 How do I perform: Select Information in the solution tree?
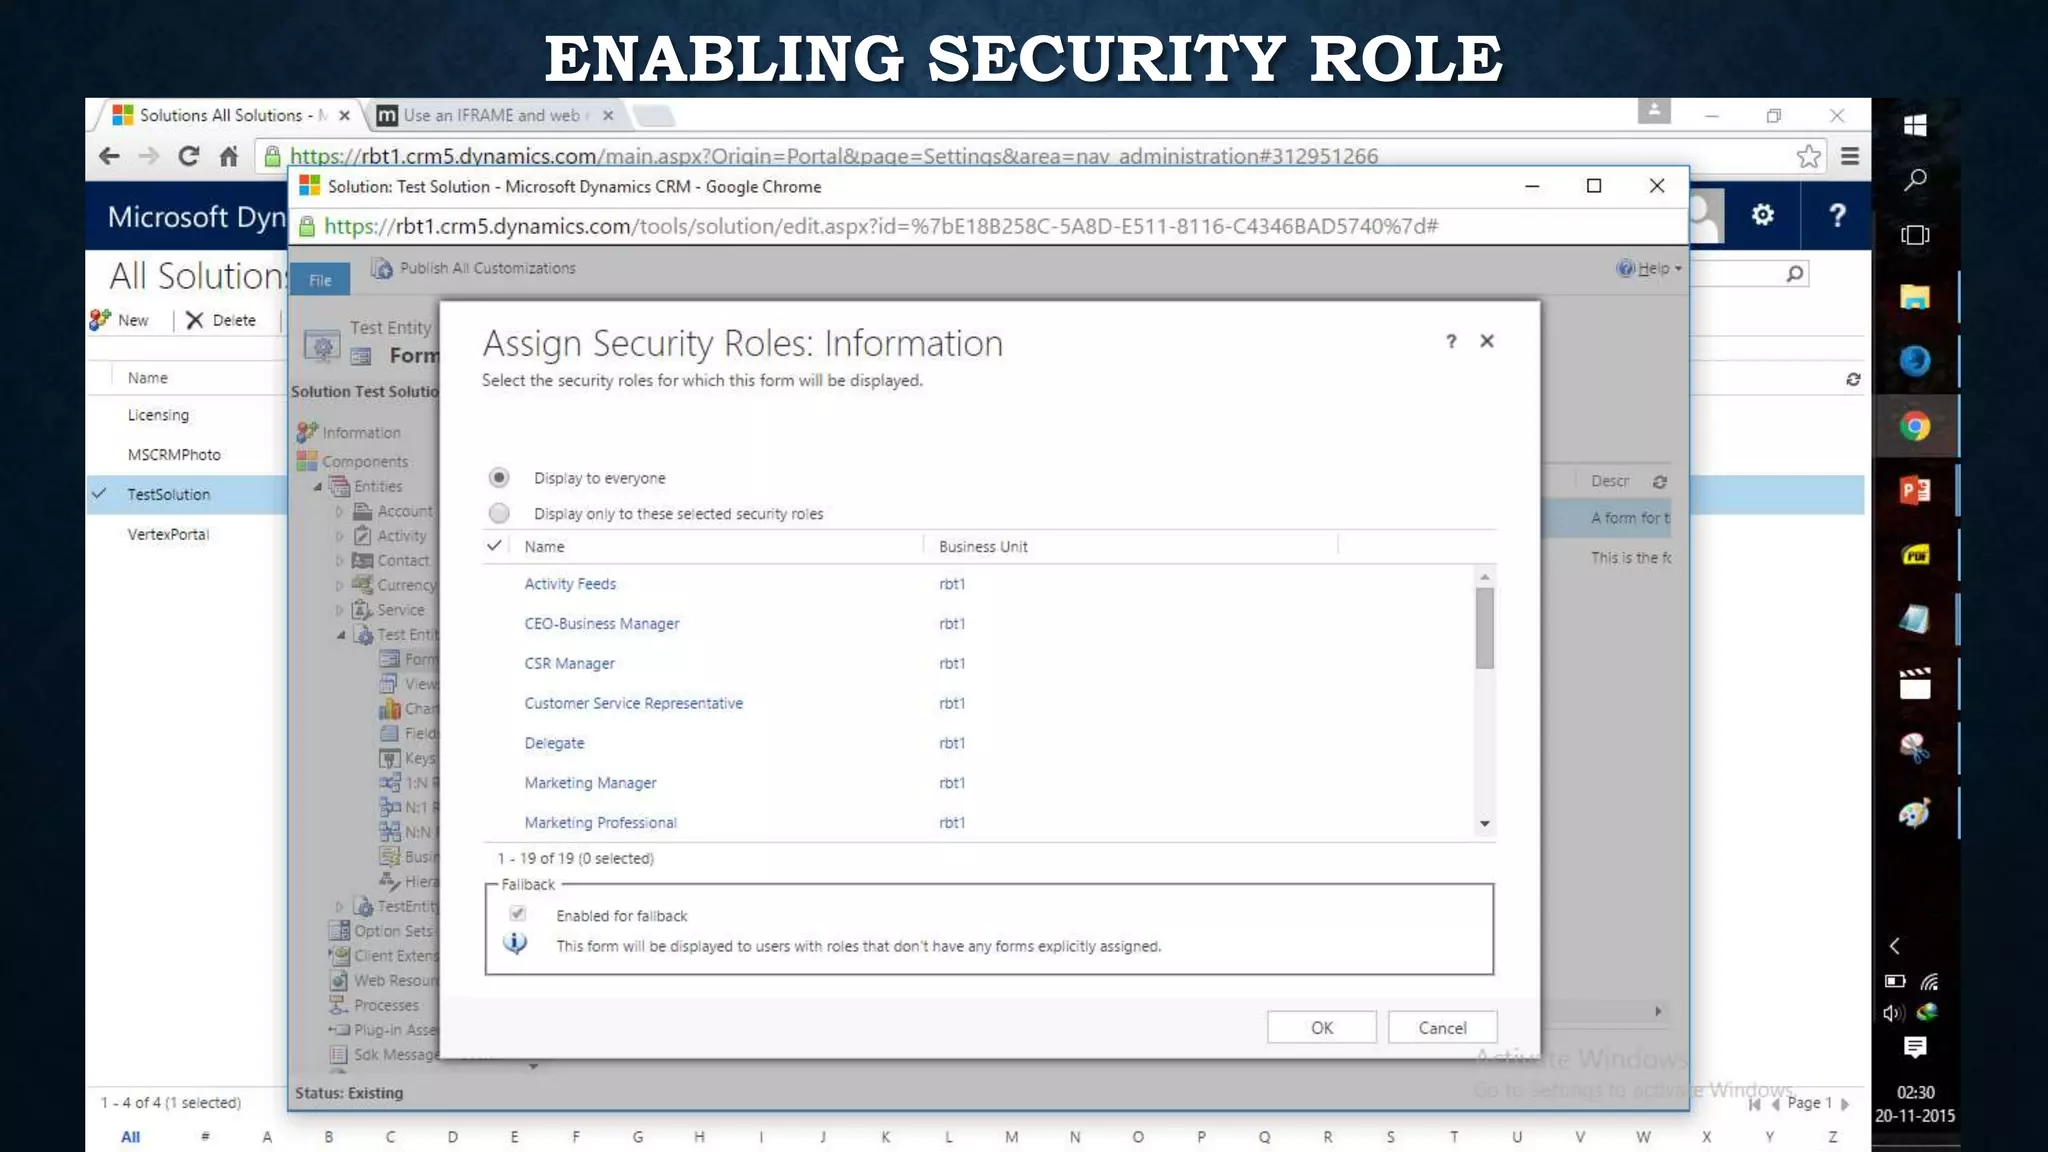point(350,432)
